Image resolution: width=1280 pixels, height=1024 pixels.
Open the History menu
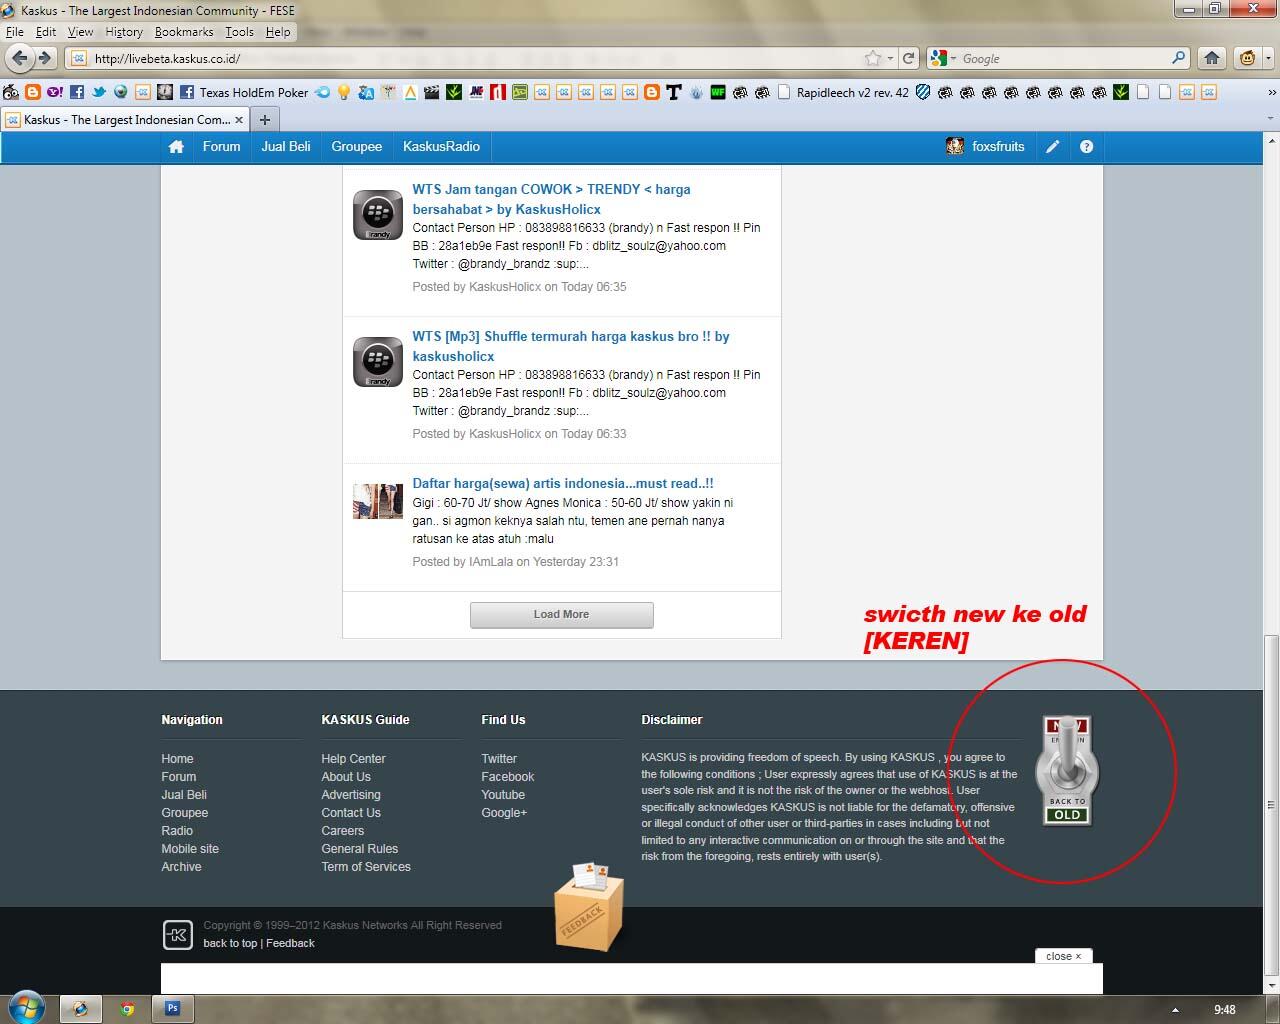[124, 32]
